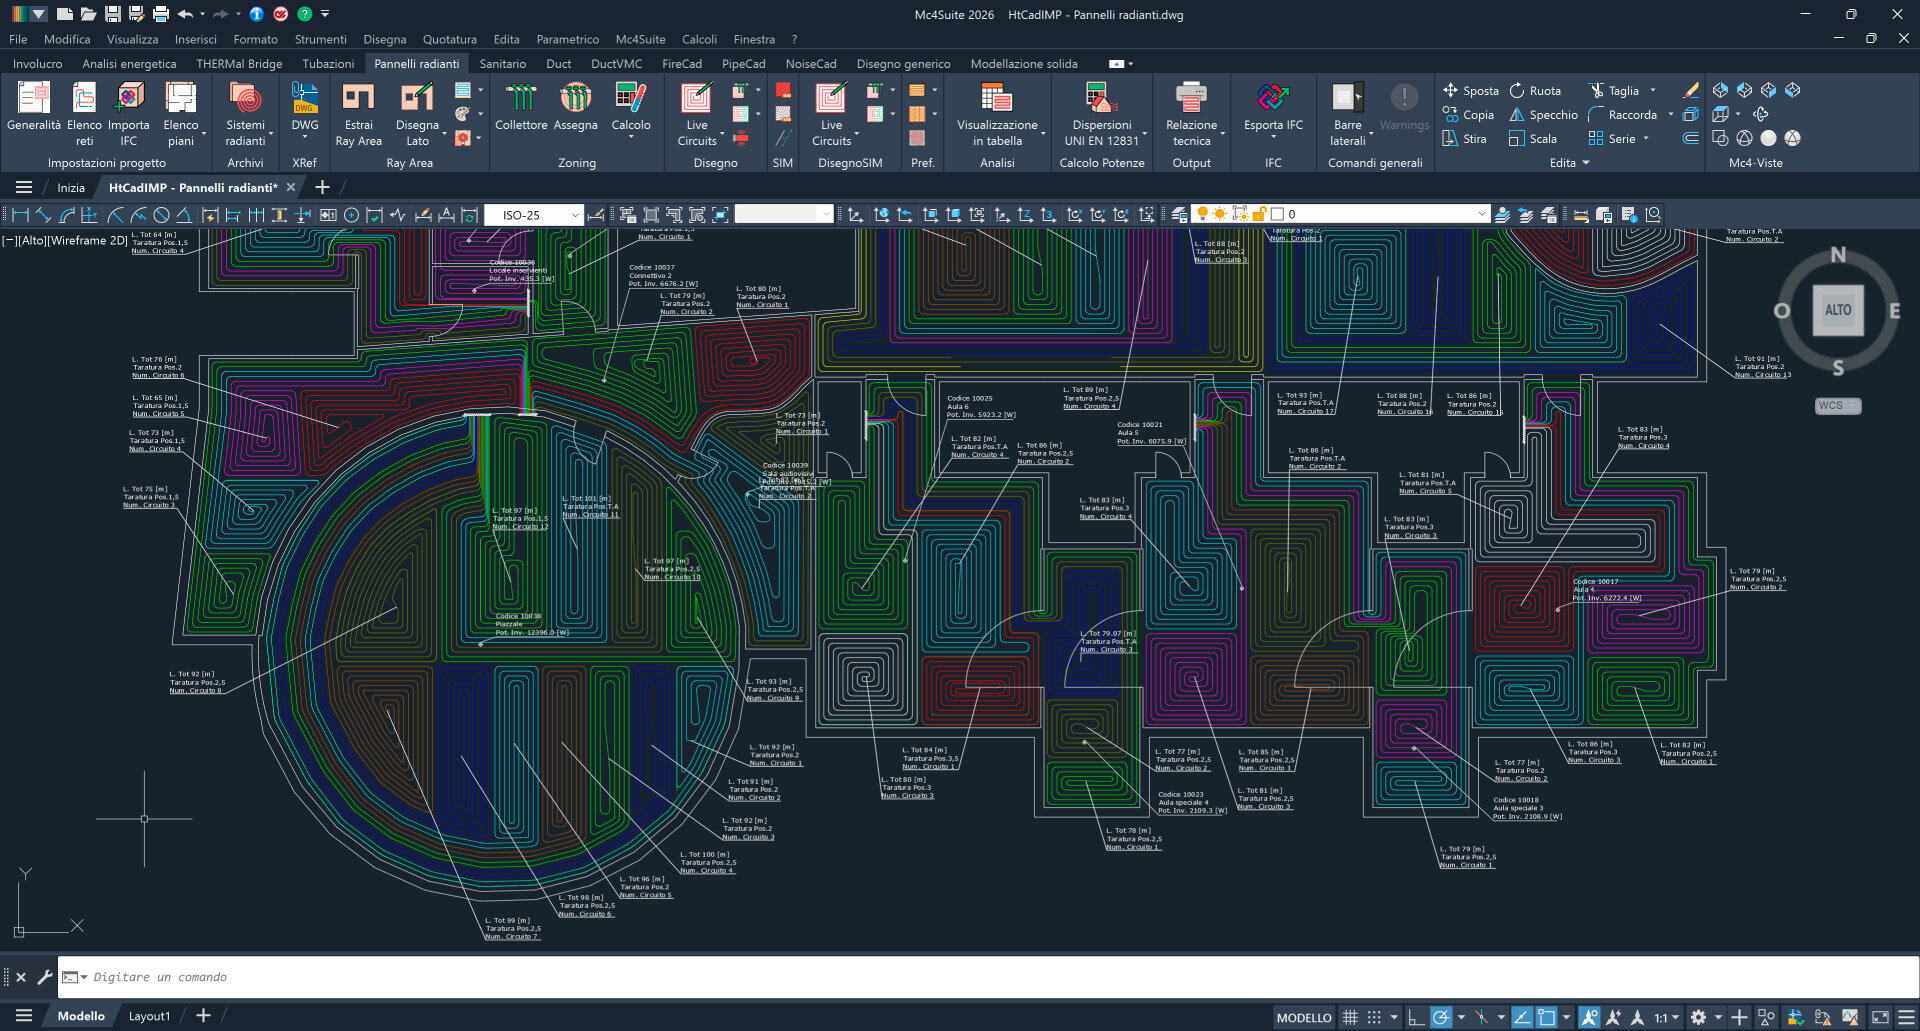1920x1031 pixels.
Task: Select the Specchio mirror tool
Action: tap(1543, 114)
